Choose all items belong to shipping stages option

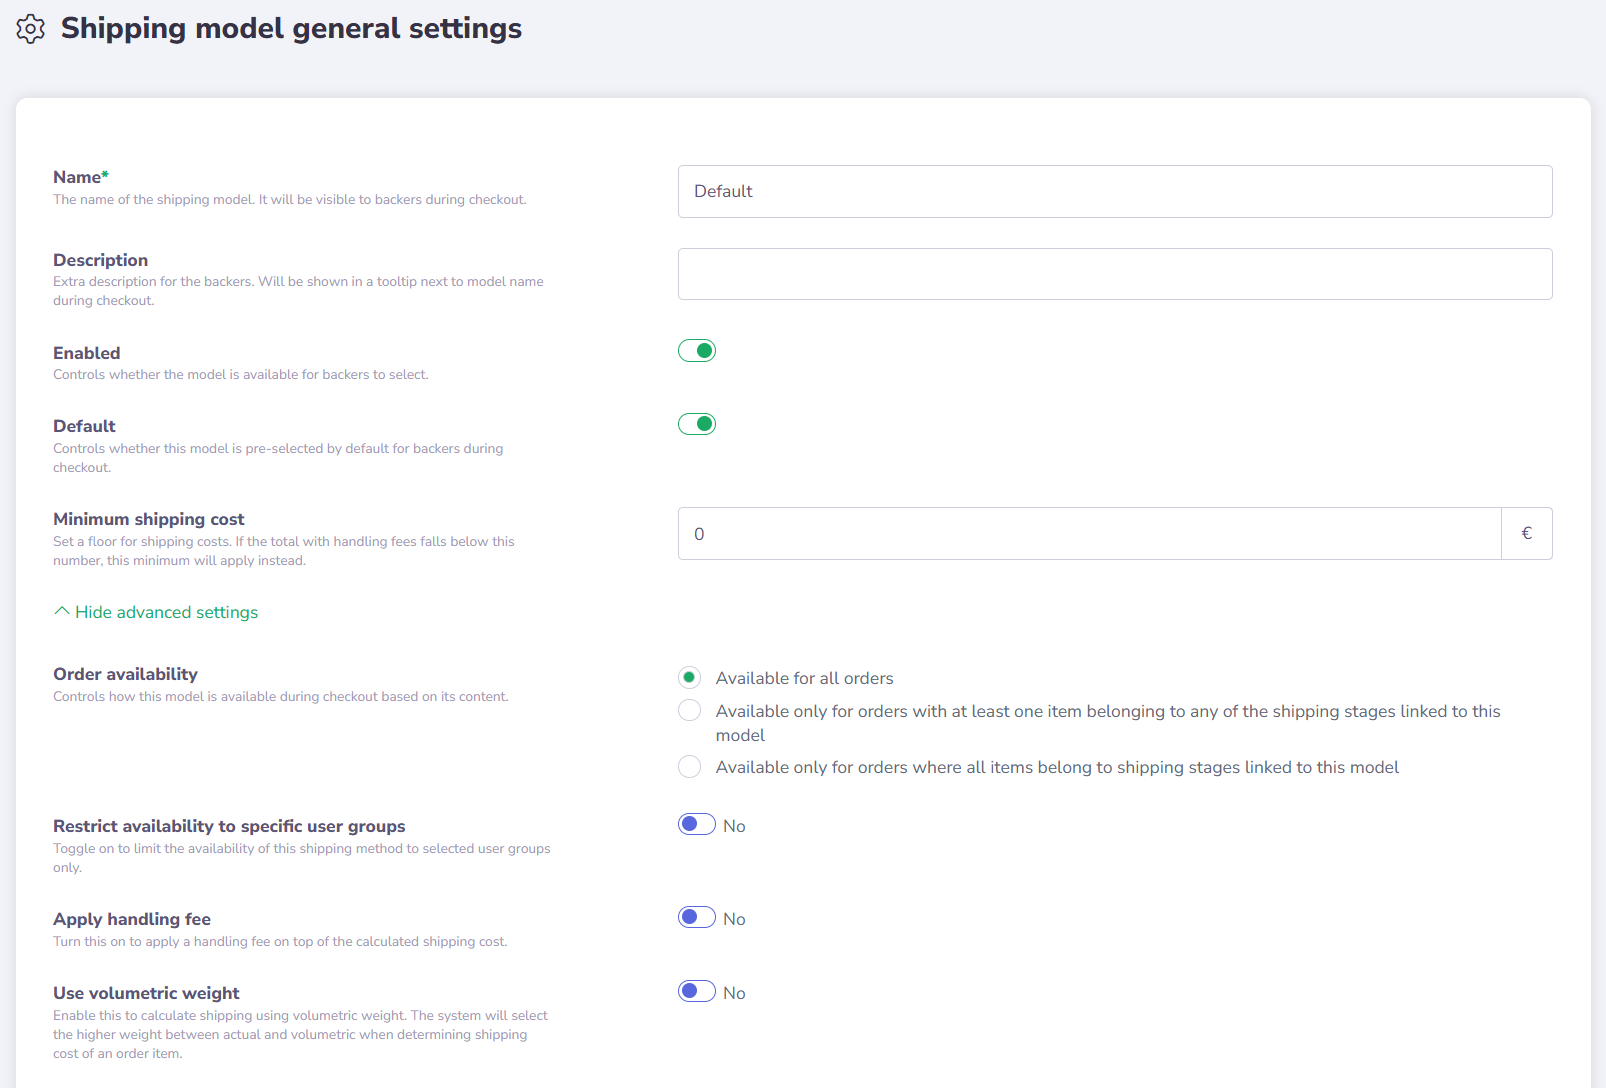(689, 767)
